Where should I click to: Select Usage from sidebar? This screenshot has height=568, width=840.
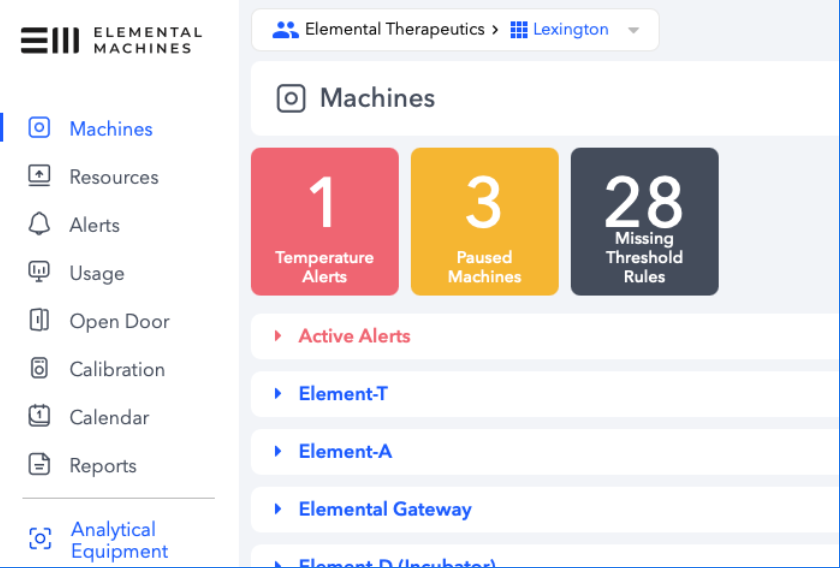97,273
